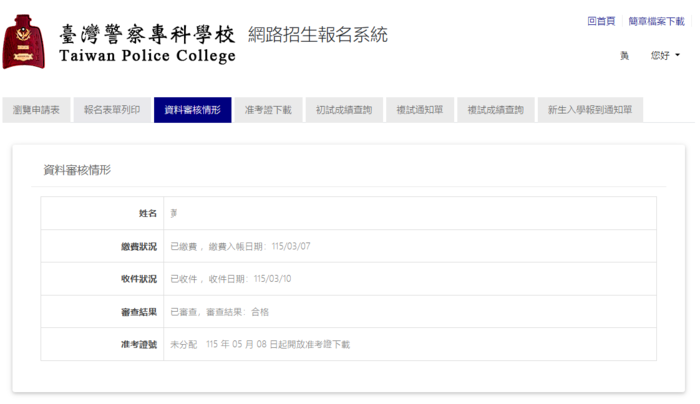Go to the 複試成績查詢 tab
This screenshot has width=700, height=404.
click(496, 110)
